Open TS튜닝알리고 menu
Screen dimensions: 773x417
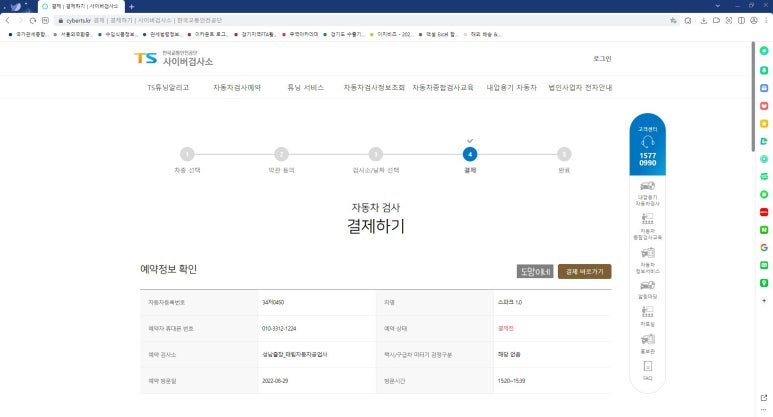pos(168,87)
